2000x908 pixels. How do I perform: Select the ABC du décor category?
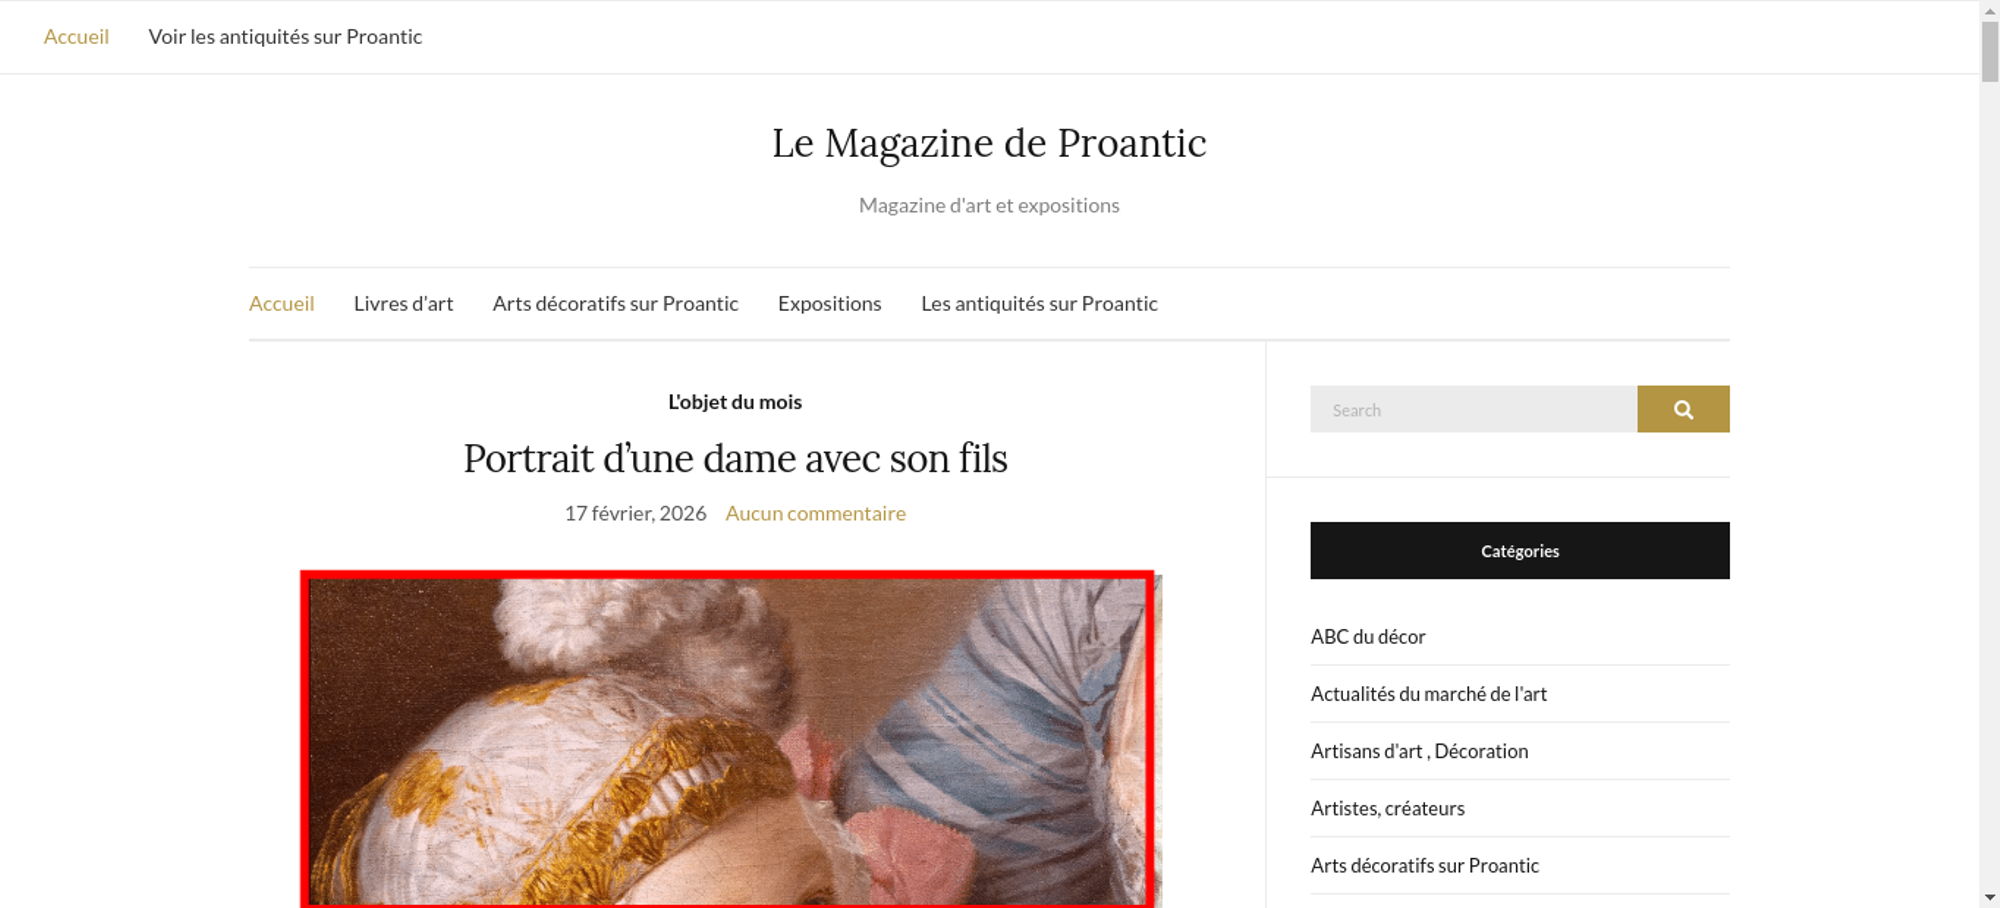[1367, 636]
